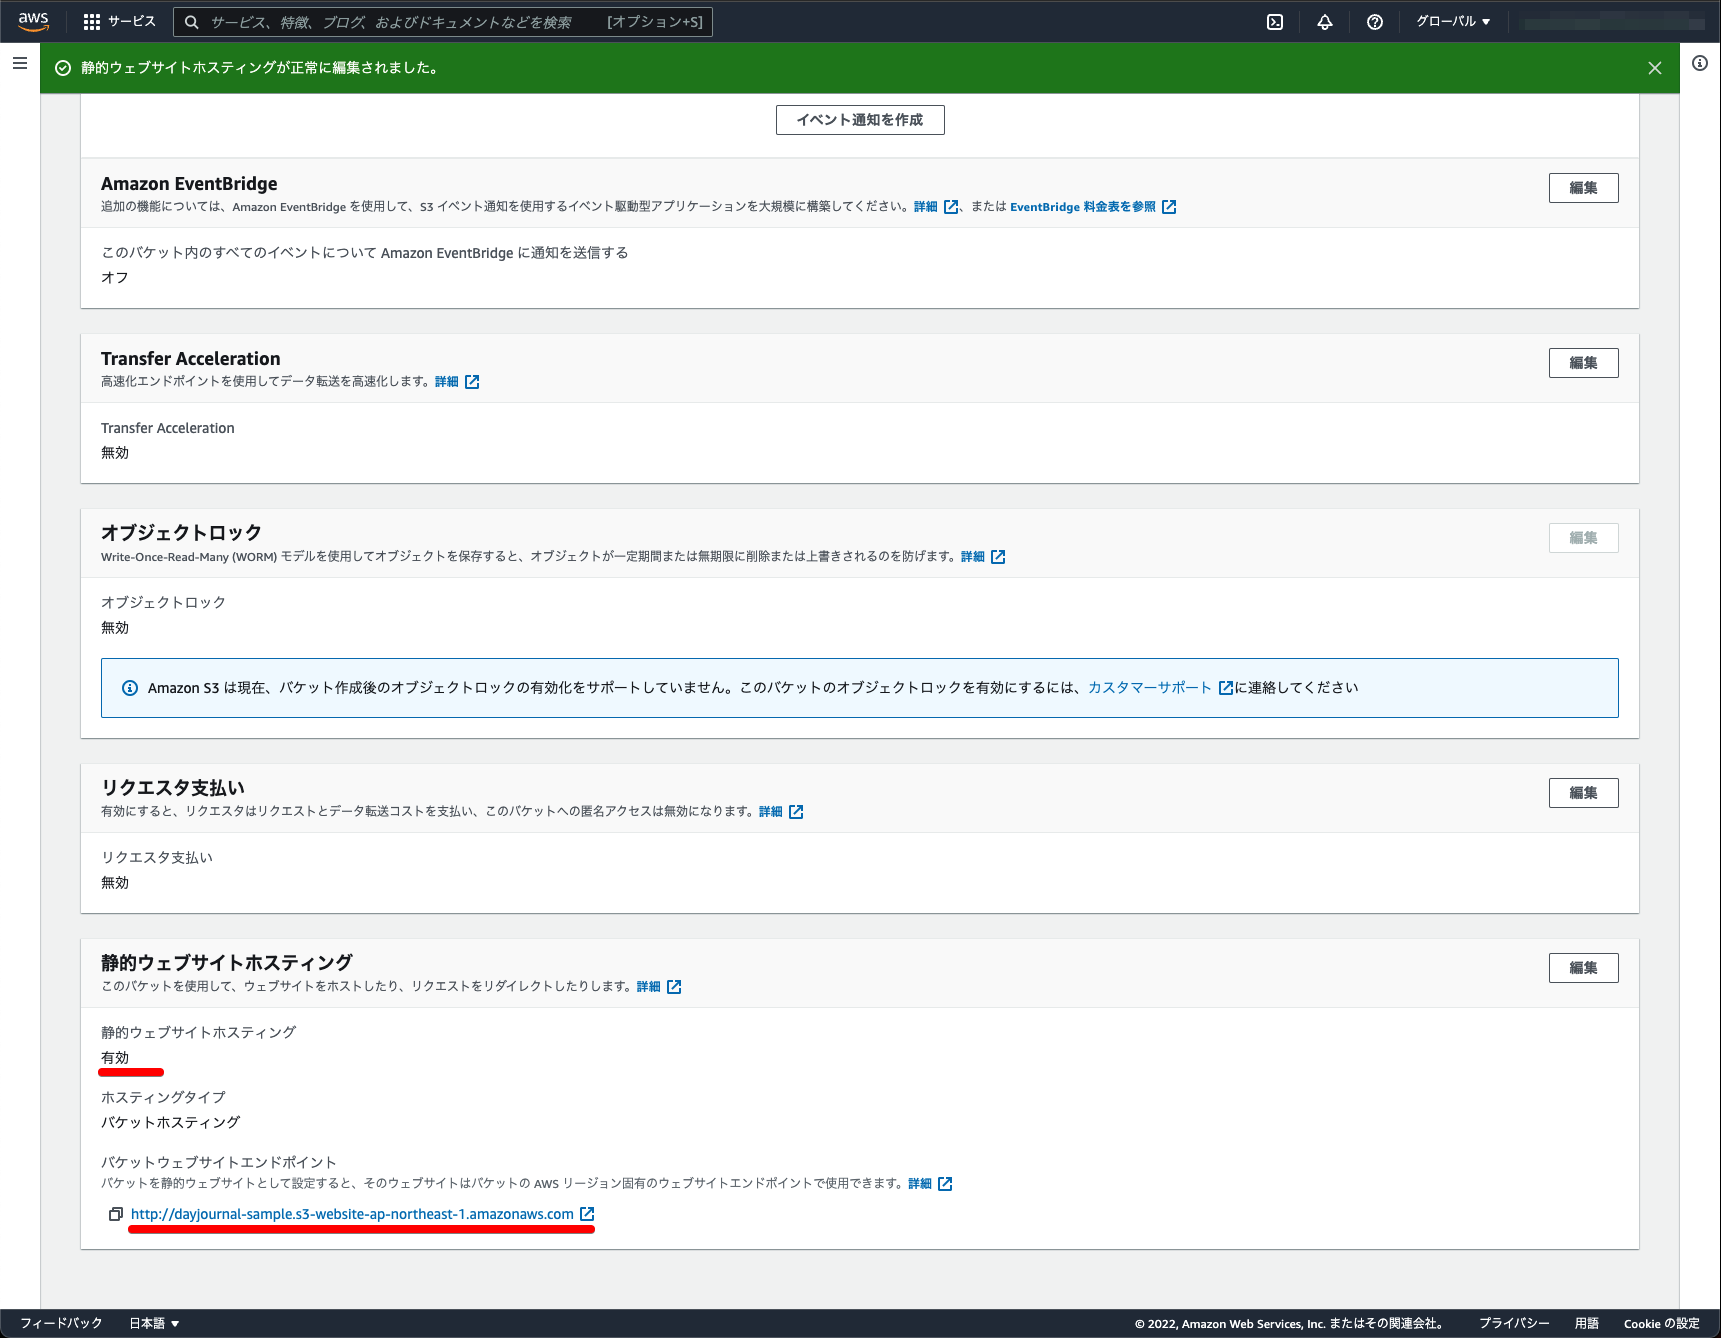
Task: Click external icon beside customer support link
Action: click(1226, 688)
